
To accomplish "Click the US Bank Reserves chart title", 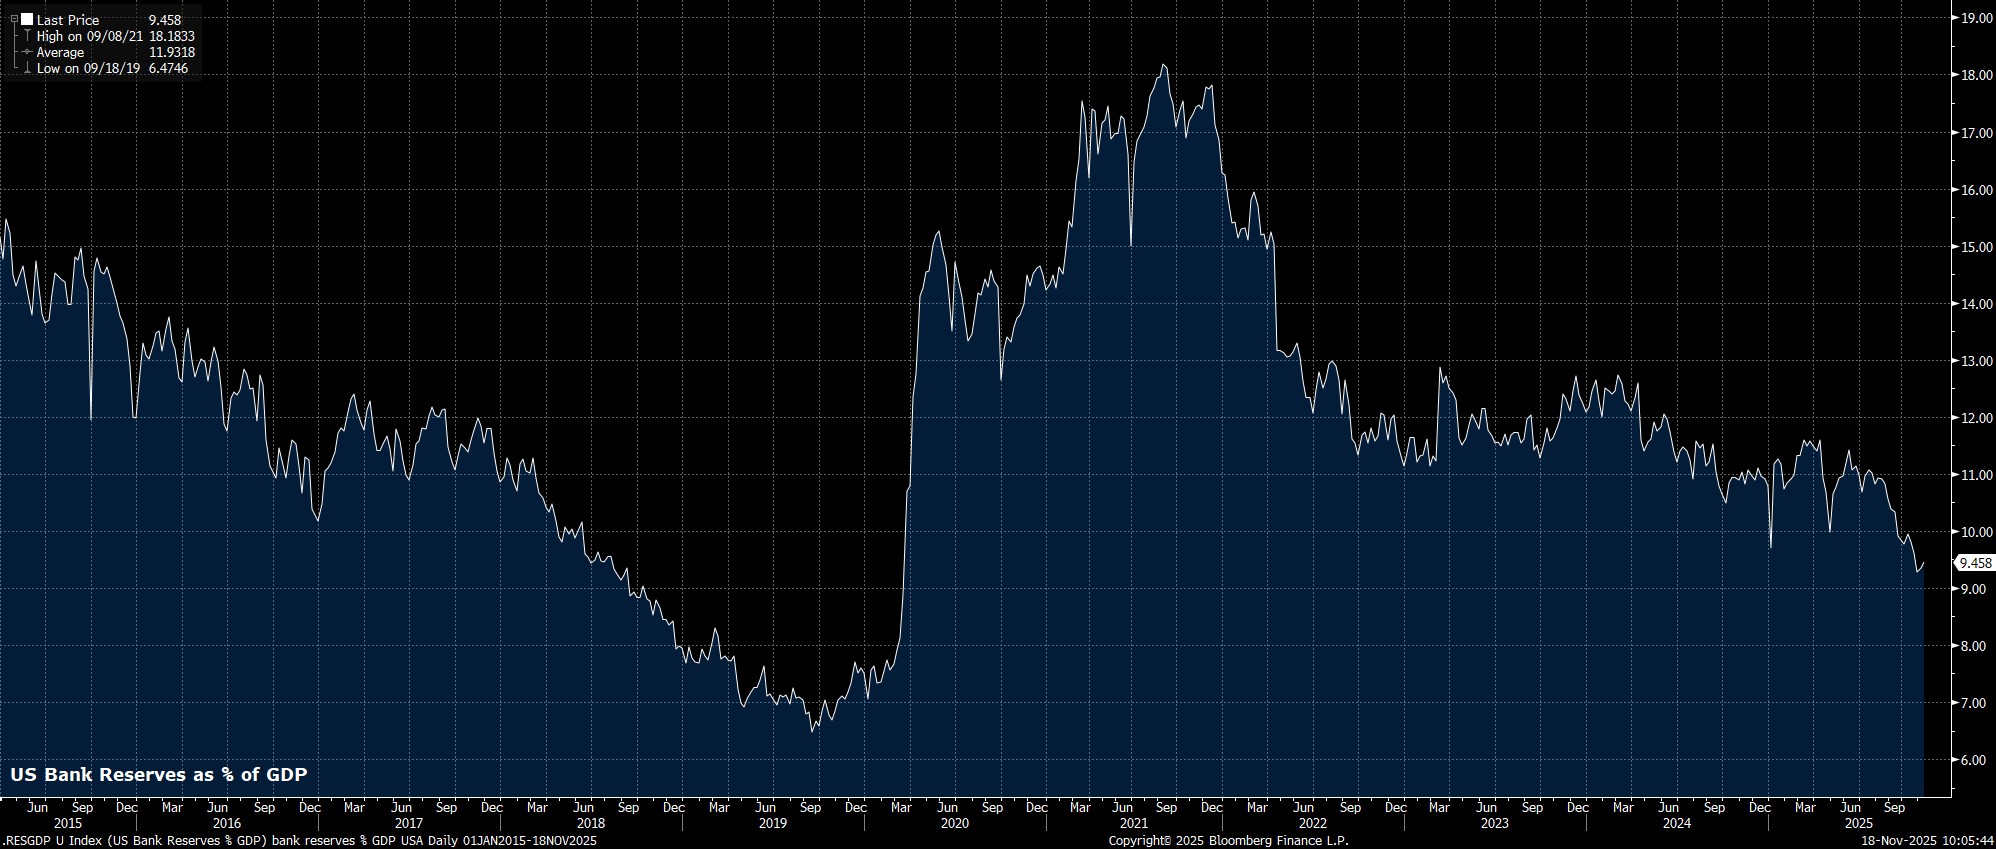I will tap(159, 774).
